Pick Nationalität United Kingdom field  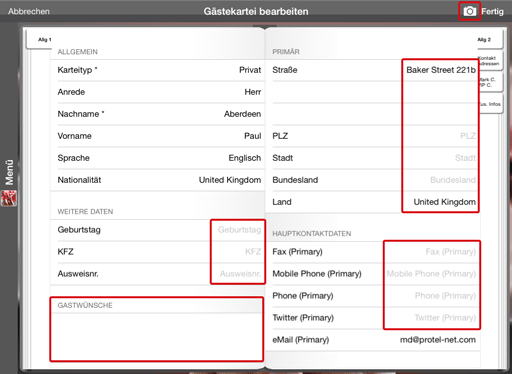tap(159, 180)
